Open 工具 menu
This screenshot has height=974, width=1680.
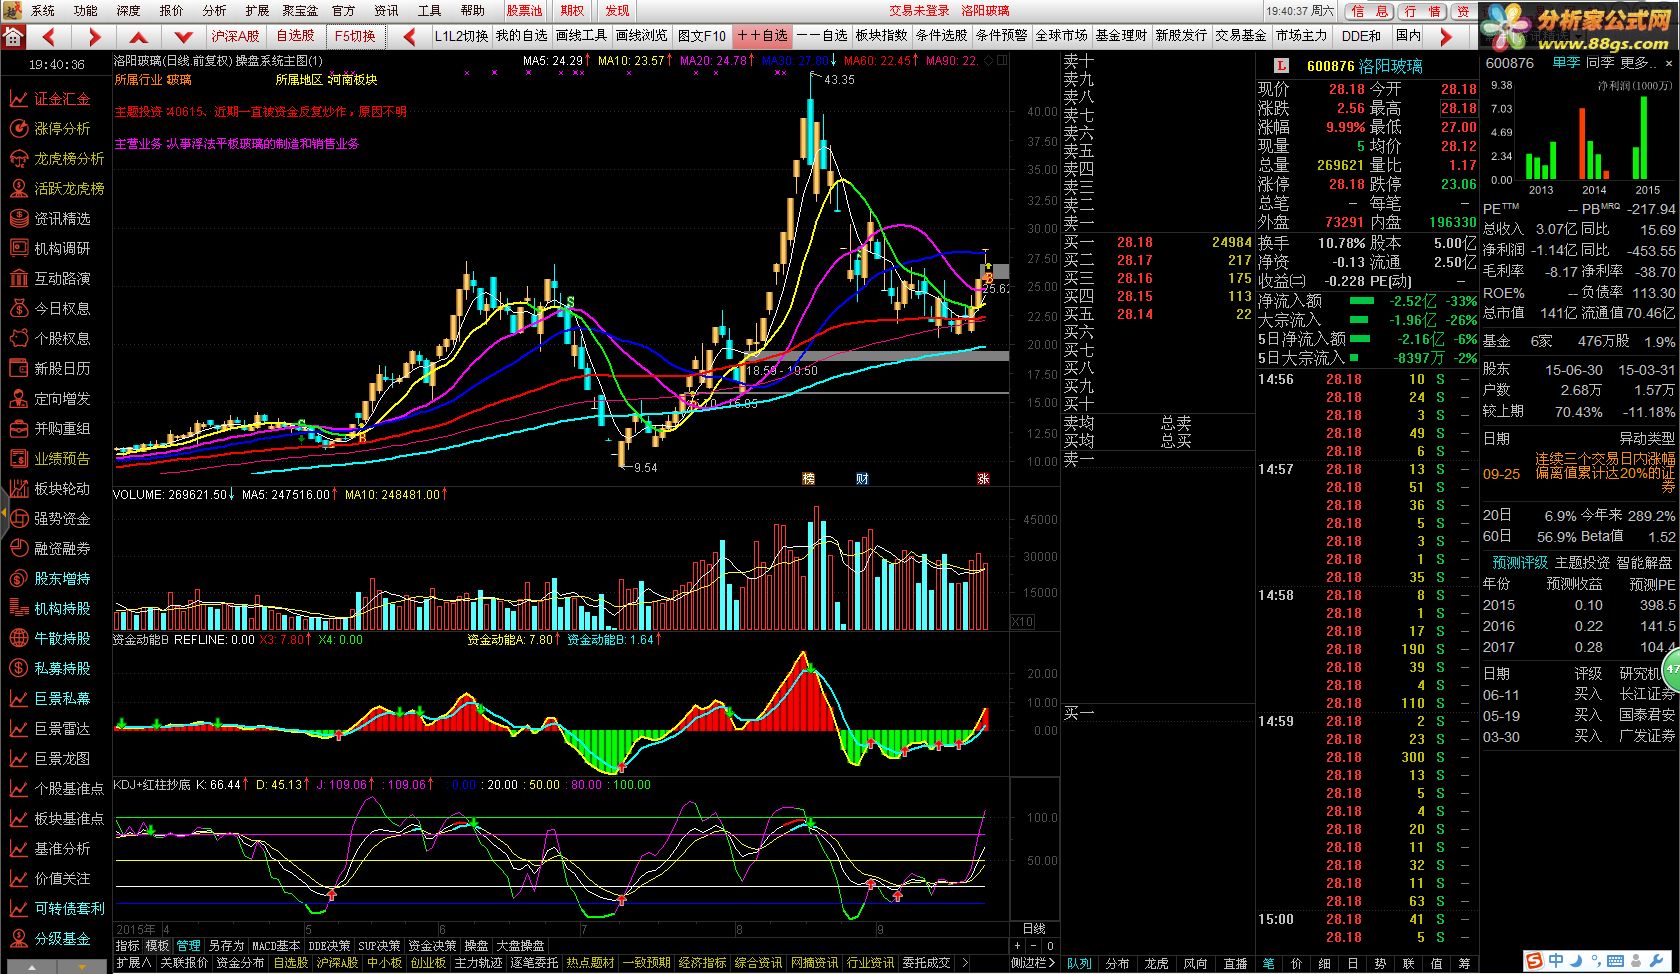click(429, 11)
